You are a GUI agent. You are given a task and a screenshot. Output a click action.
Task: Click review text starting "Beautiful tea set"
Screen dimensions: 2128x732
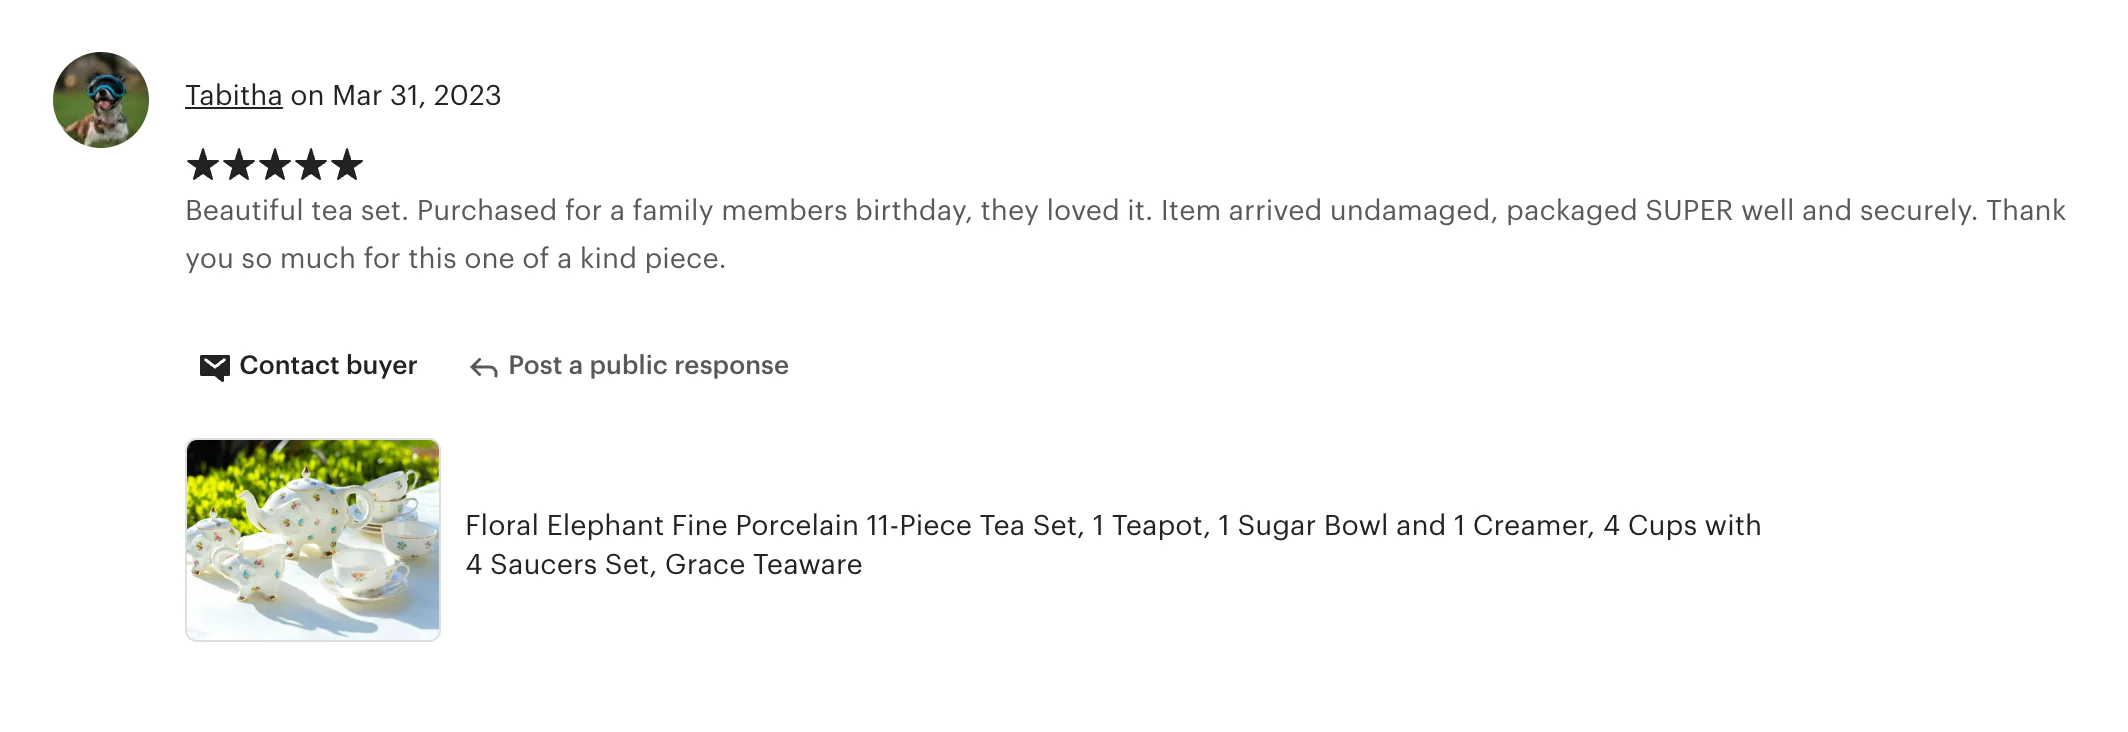tap(296, 211)
